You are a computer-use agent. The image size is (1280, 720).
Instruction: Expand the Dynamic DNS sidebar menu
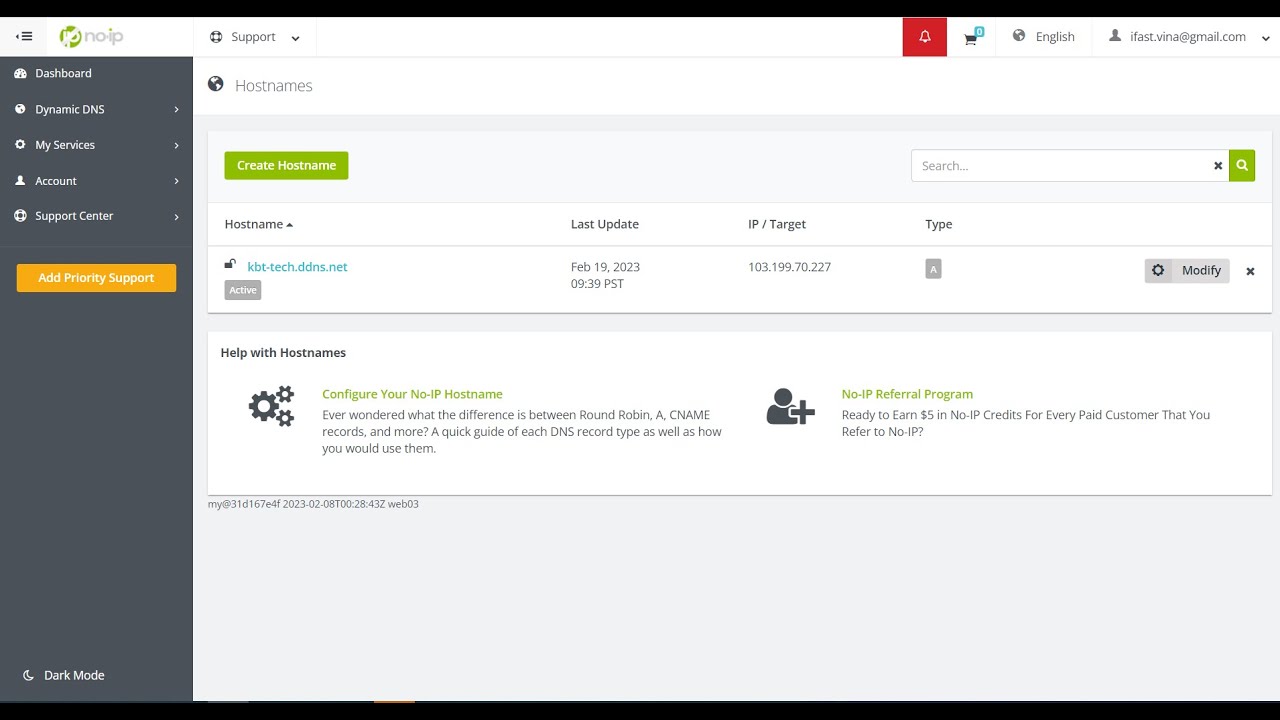click(x=96, y=109)
